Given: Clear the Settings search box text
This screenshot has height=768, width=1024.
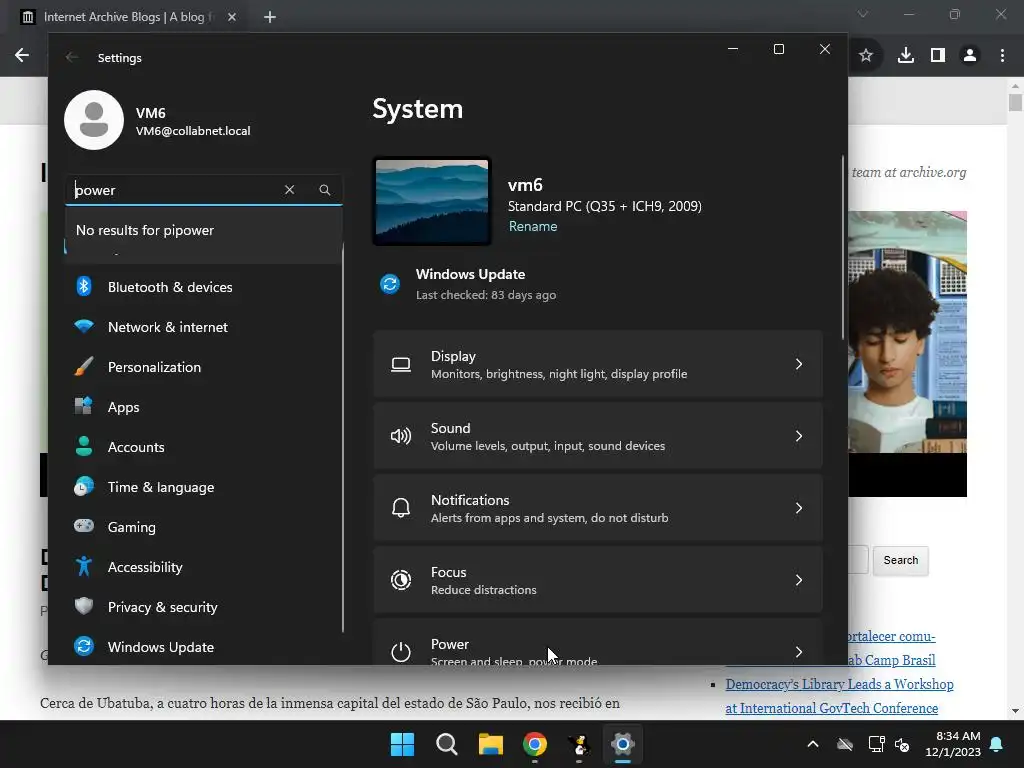Looking at the screenshot, I should (289, 189).
